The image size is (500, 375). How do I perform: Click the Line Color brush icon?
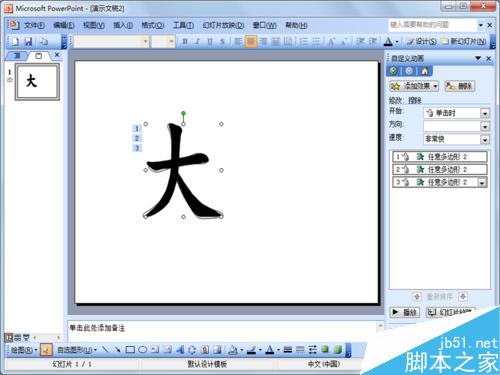252,350
